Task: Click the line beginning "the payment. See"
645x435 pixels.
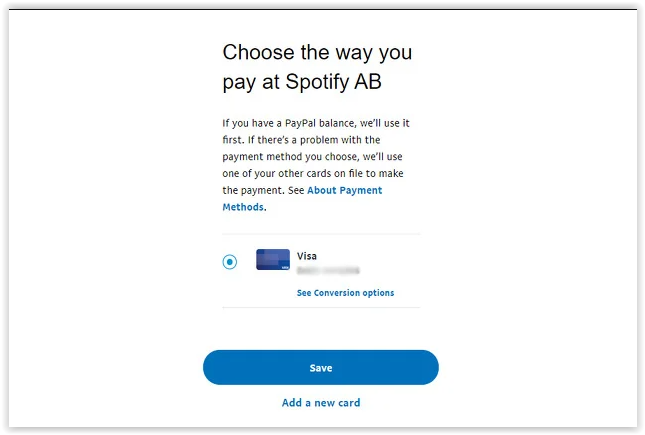Action: [x=263, y=190]
